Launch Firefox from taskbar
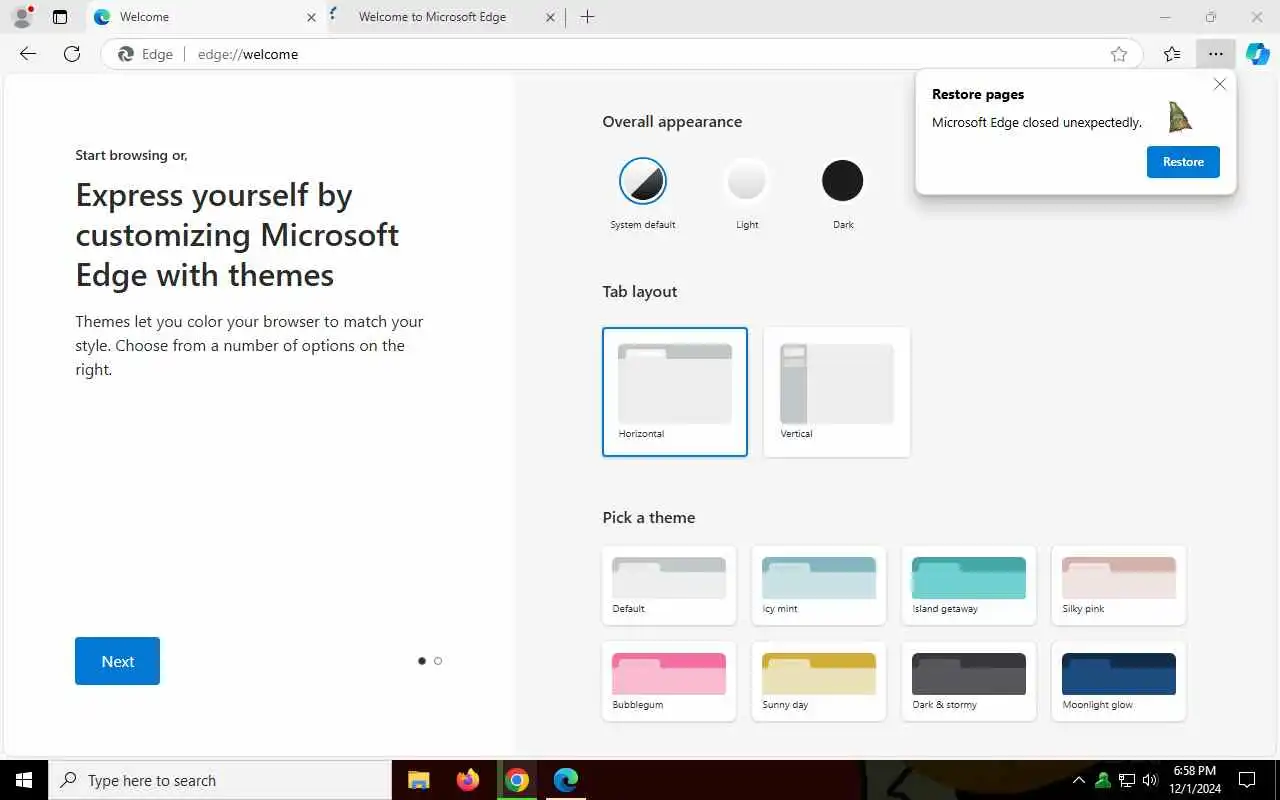The width and height of the screenshot is (1280, 800). pyautogui.click(x=468, y=780)
